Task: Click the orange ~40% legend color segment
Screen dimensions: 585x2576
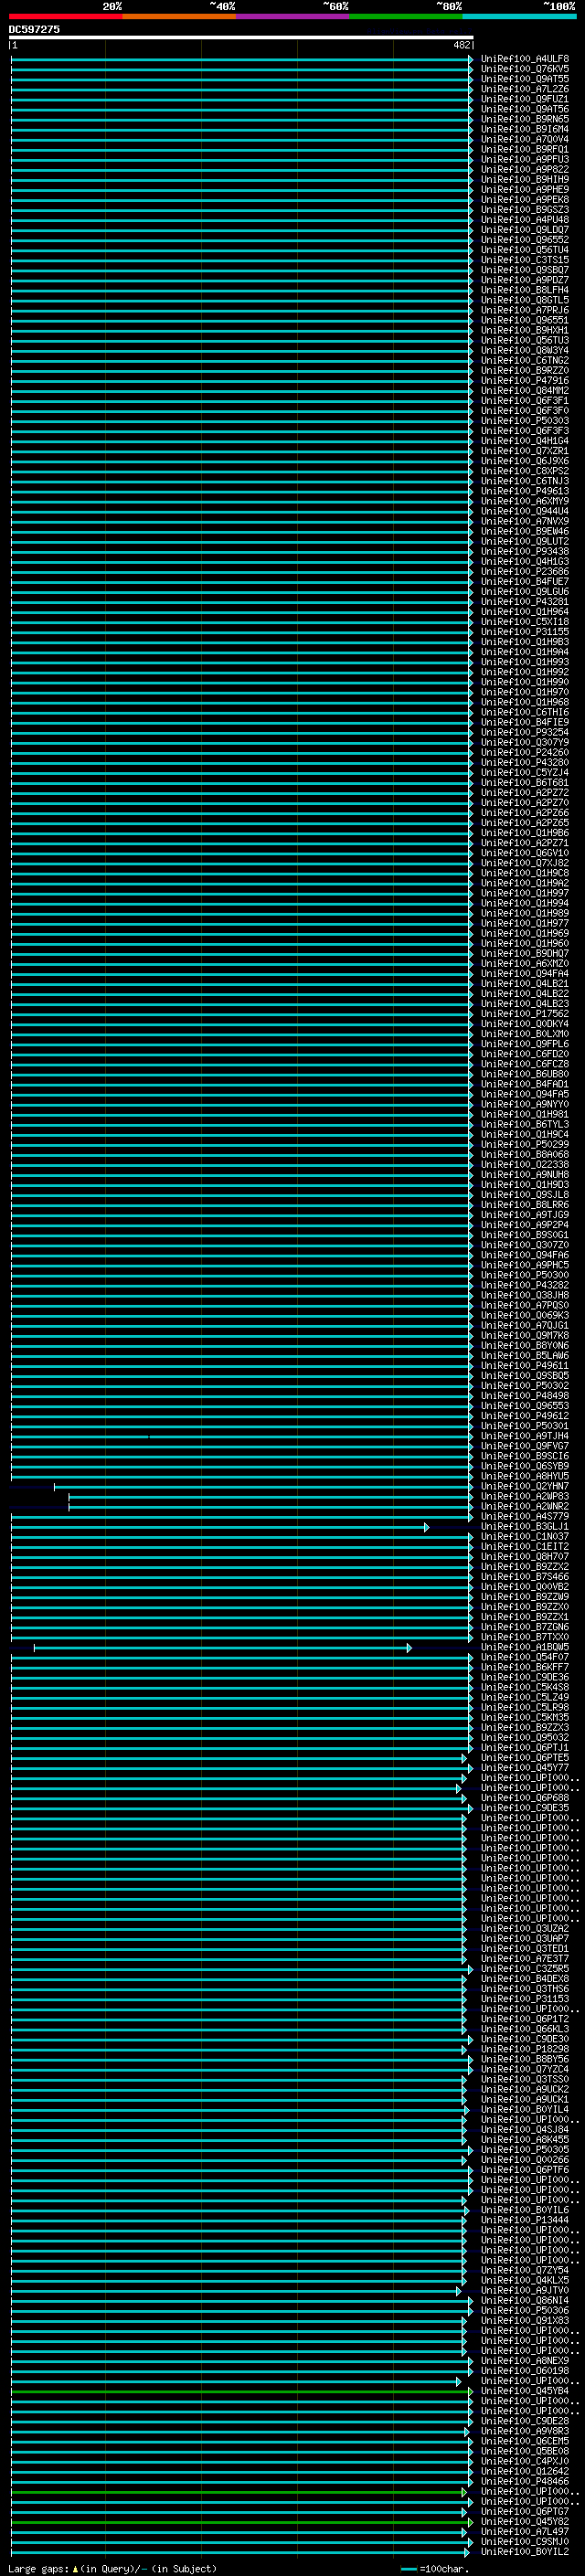Action: (179, 16)
